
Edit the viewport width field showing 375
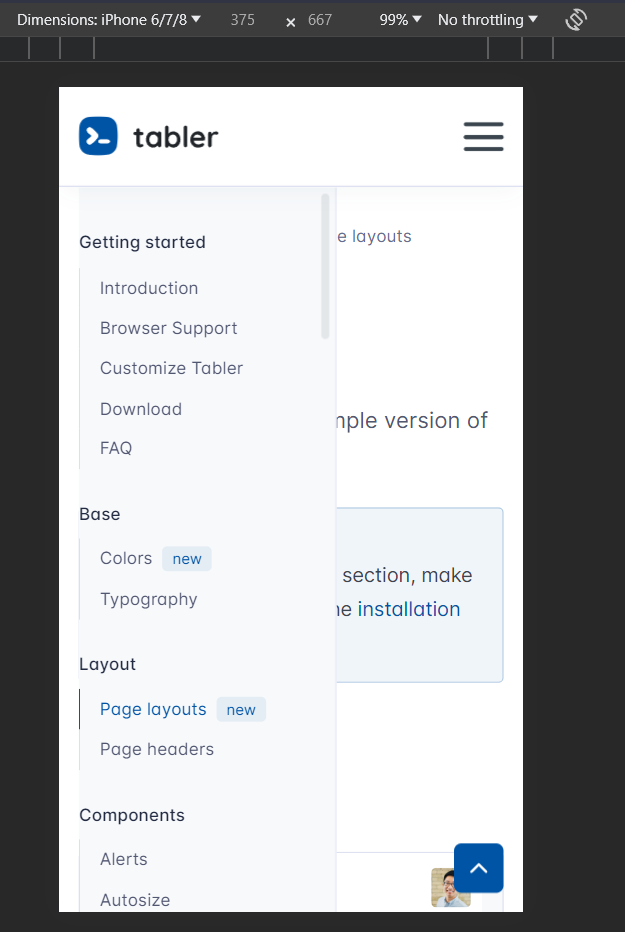pyautogui.click(x=242, y=18)
